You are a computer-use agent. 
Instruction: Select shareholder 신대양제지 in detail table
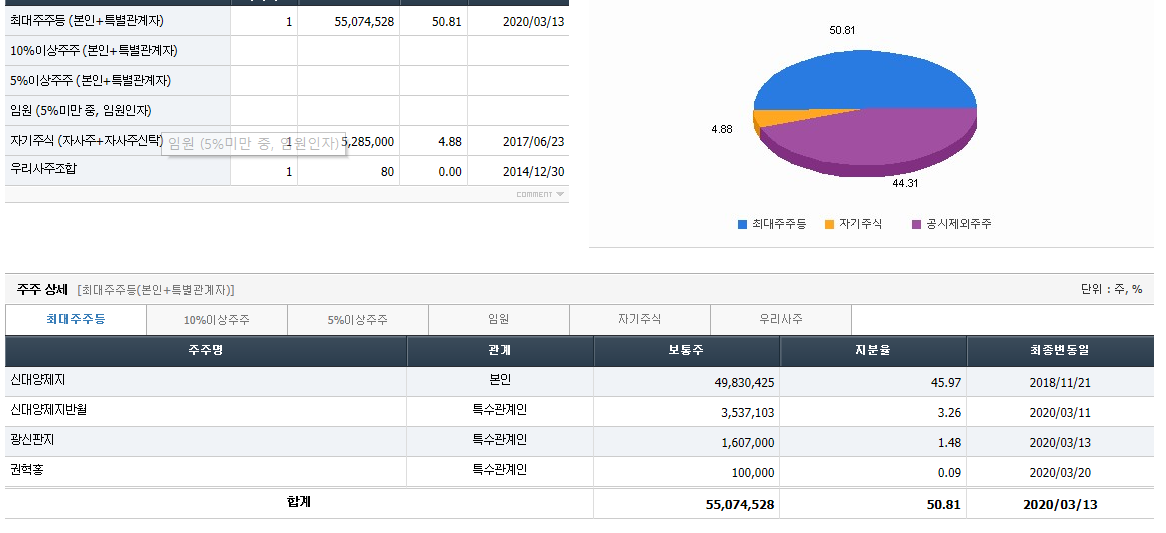(38, 380)
